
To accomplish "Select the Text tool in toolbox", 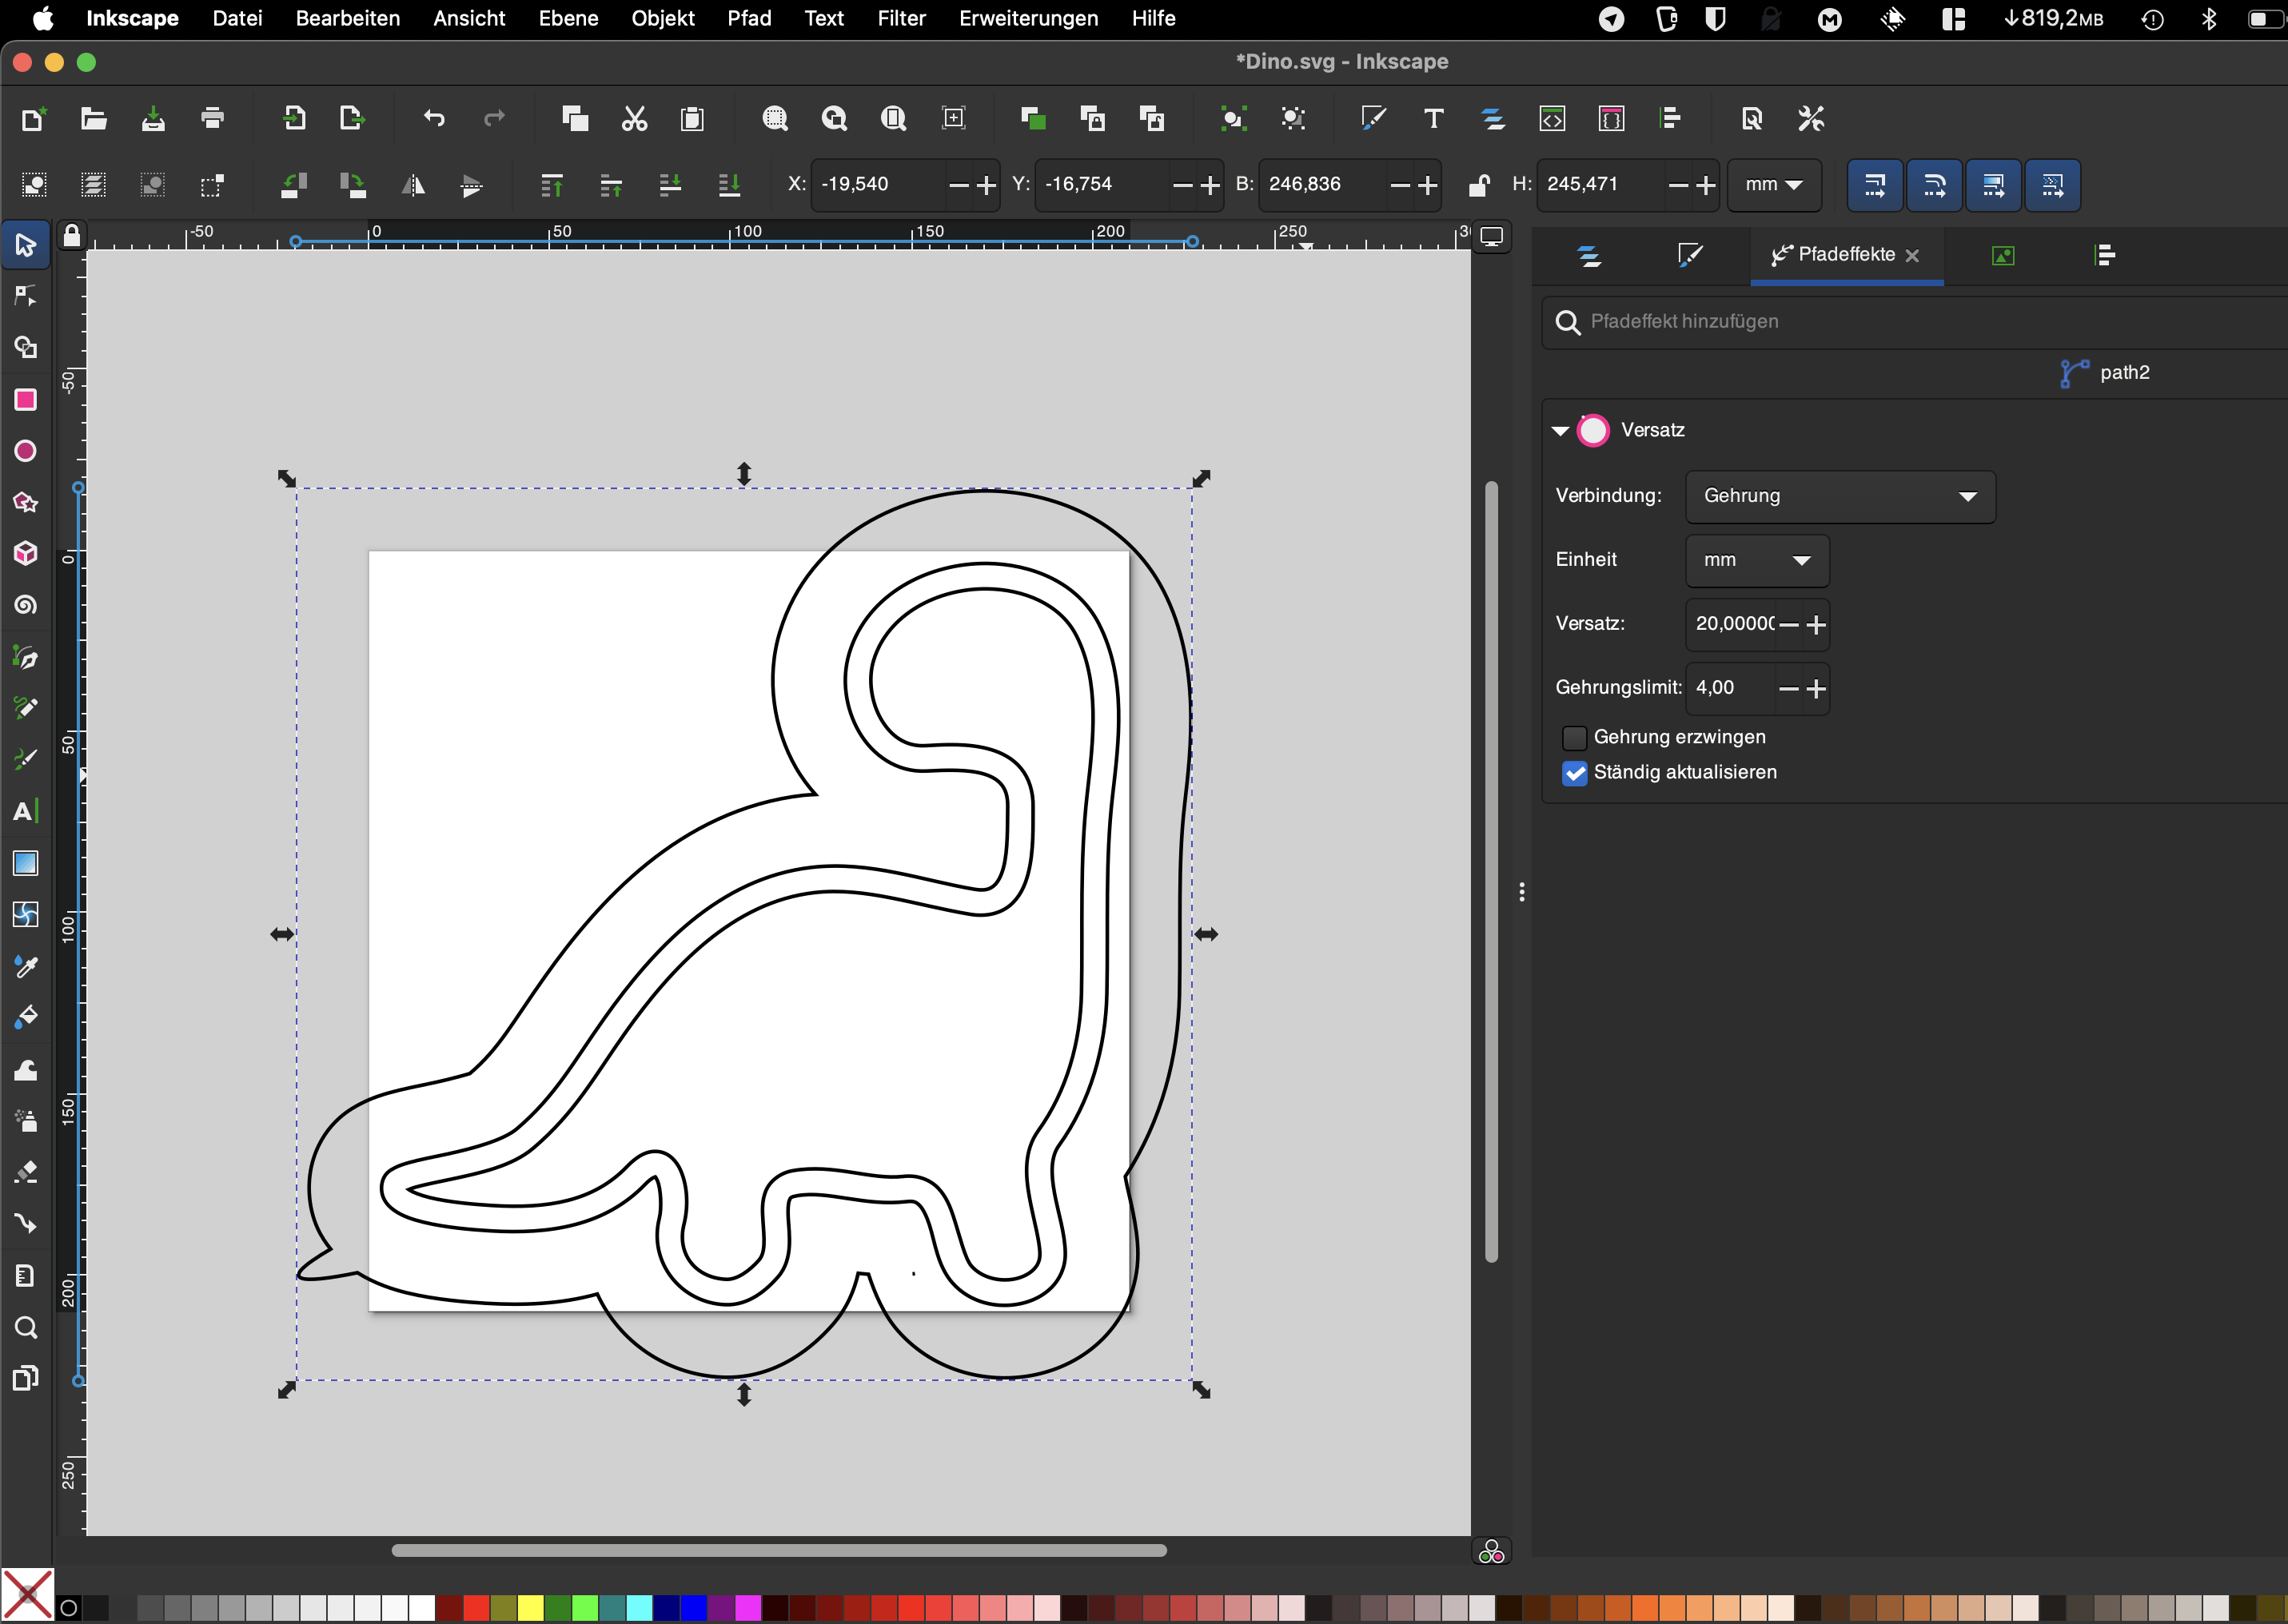I will pos(26,811).
